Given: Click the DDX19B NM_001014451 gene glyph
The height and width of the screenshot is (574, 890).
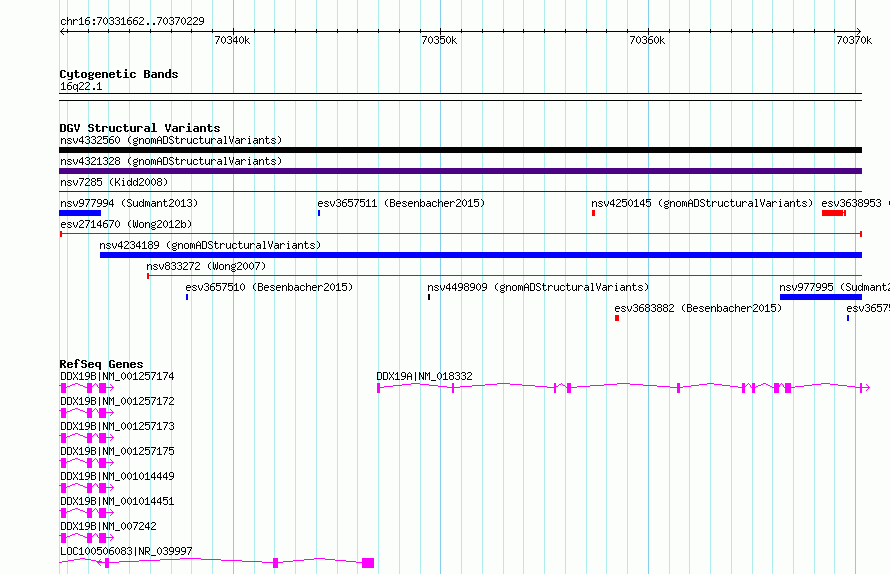Looking at the screenshot, I should point(87,513).
